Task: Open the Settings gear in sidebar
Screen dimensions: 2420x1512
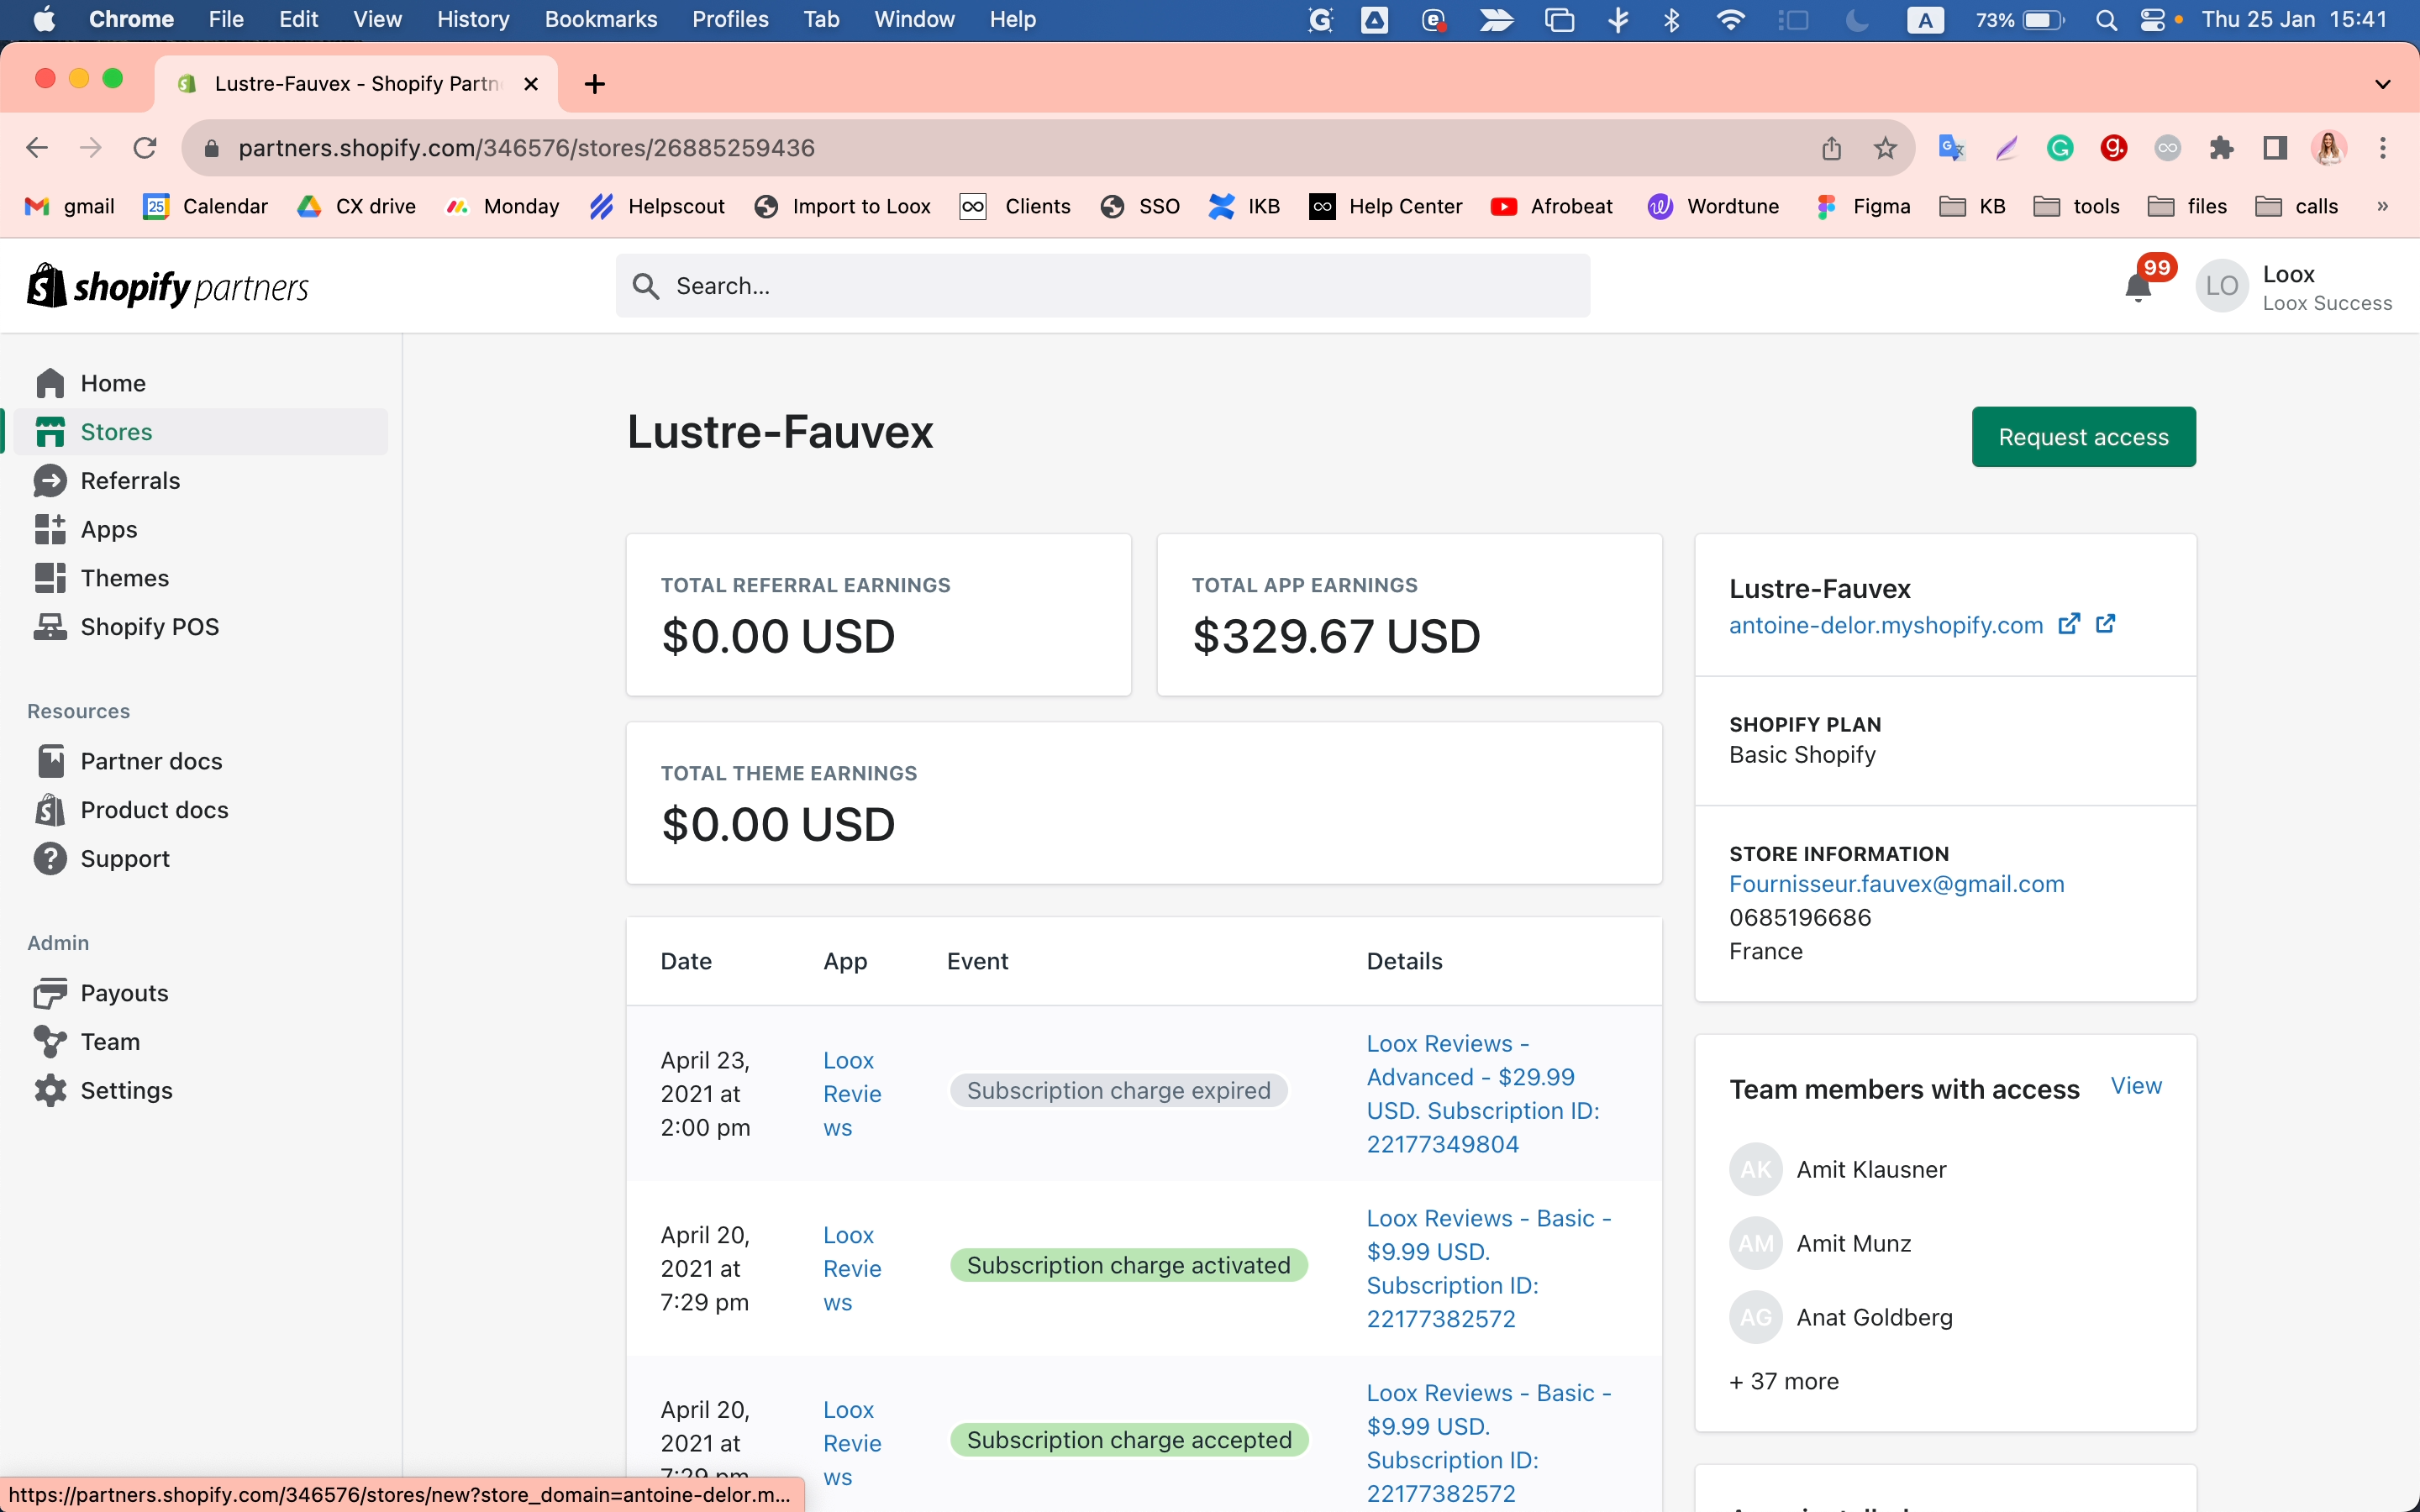Action: click(50, 1090)
